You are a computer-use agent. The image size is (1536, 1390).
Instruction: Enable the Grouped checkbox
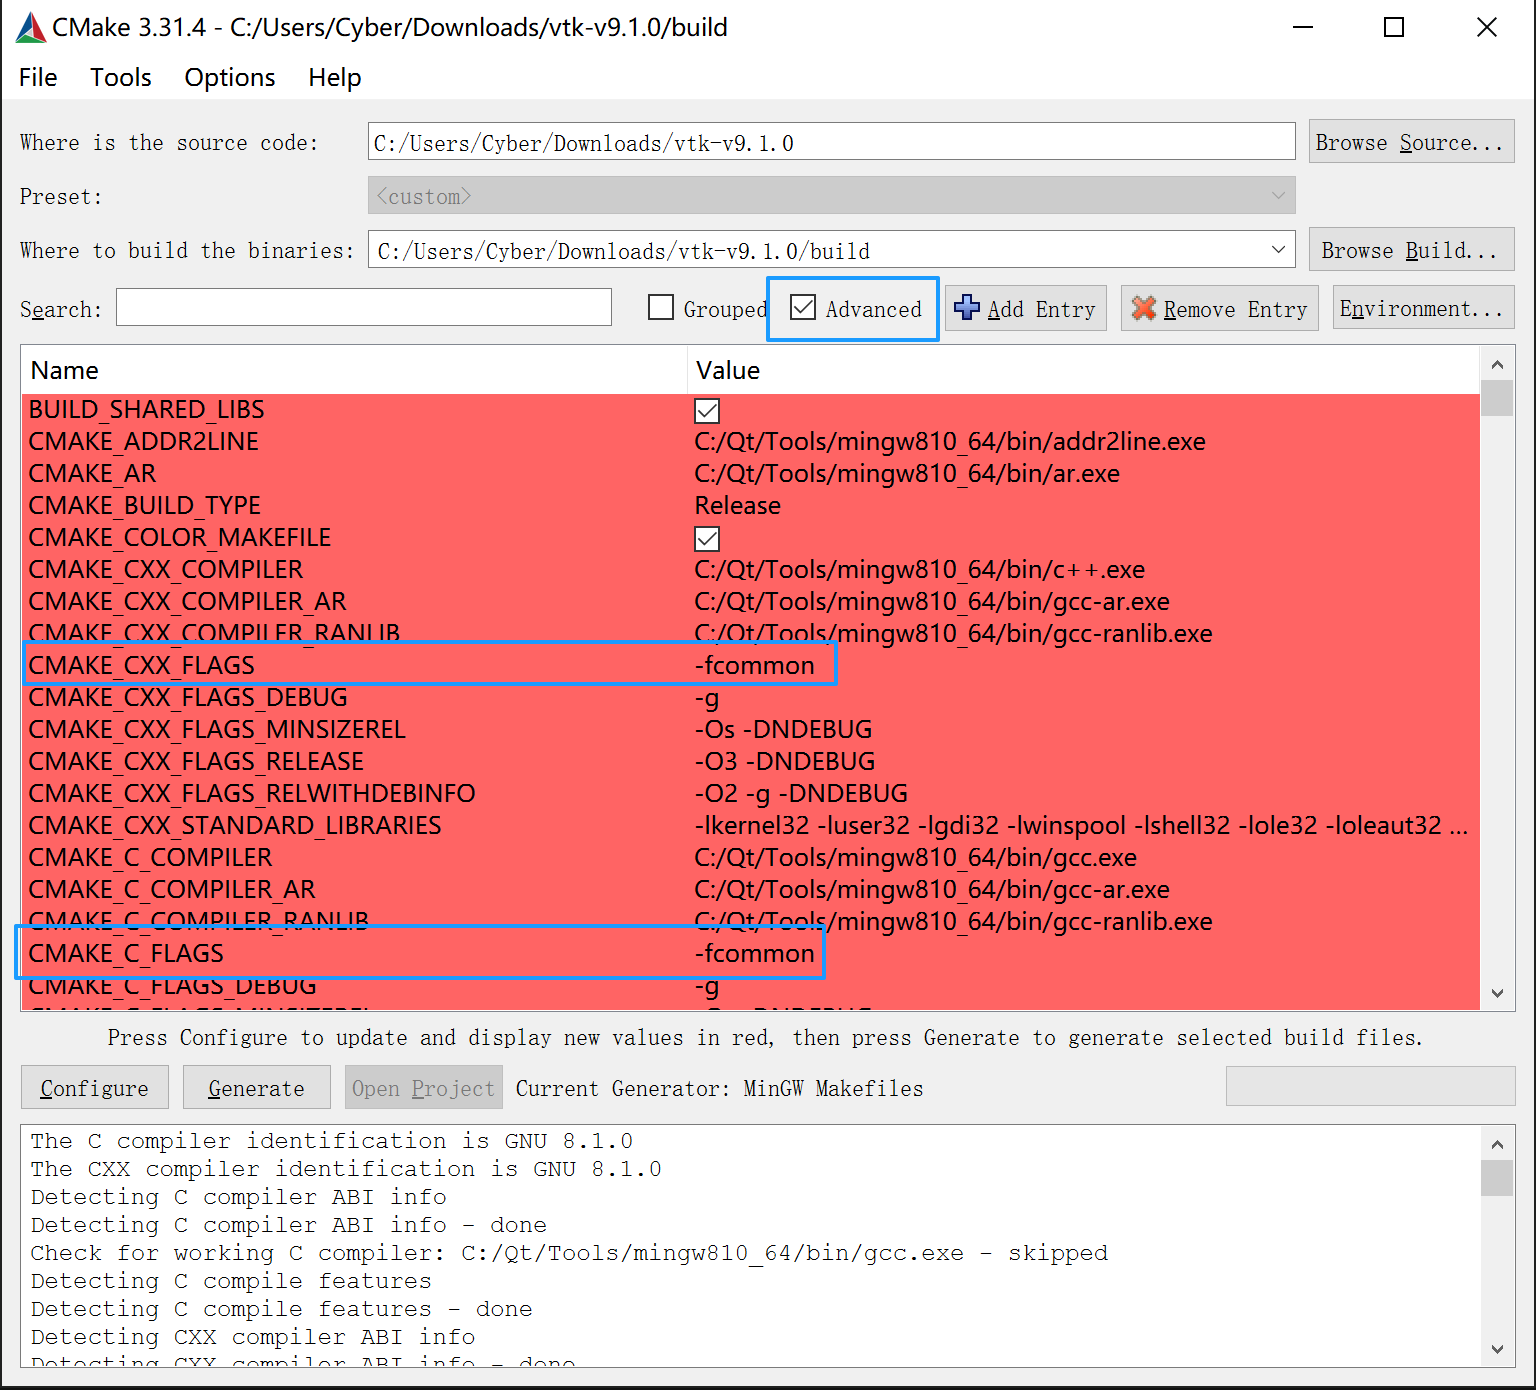pos(661,308)
